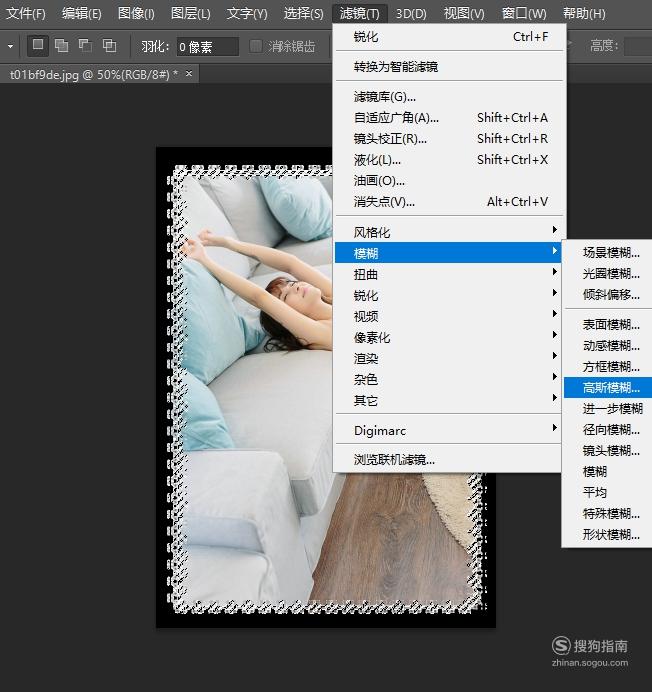This screenshot has height=692, width=652.
Task: Expand the 视频 video submenu
Action: (448, 316)
